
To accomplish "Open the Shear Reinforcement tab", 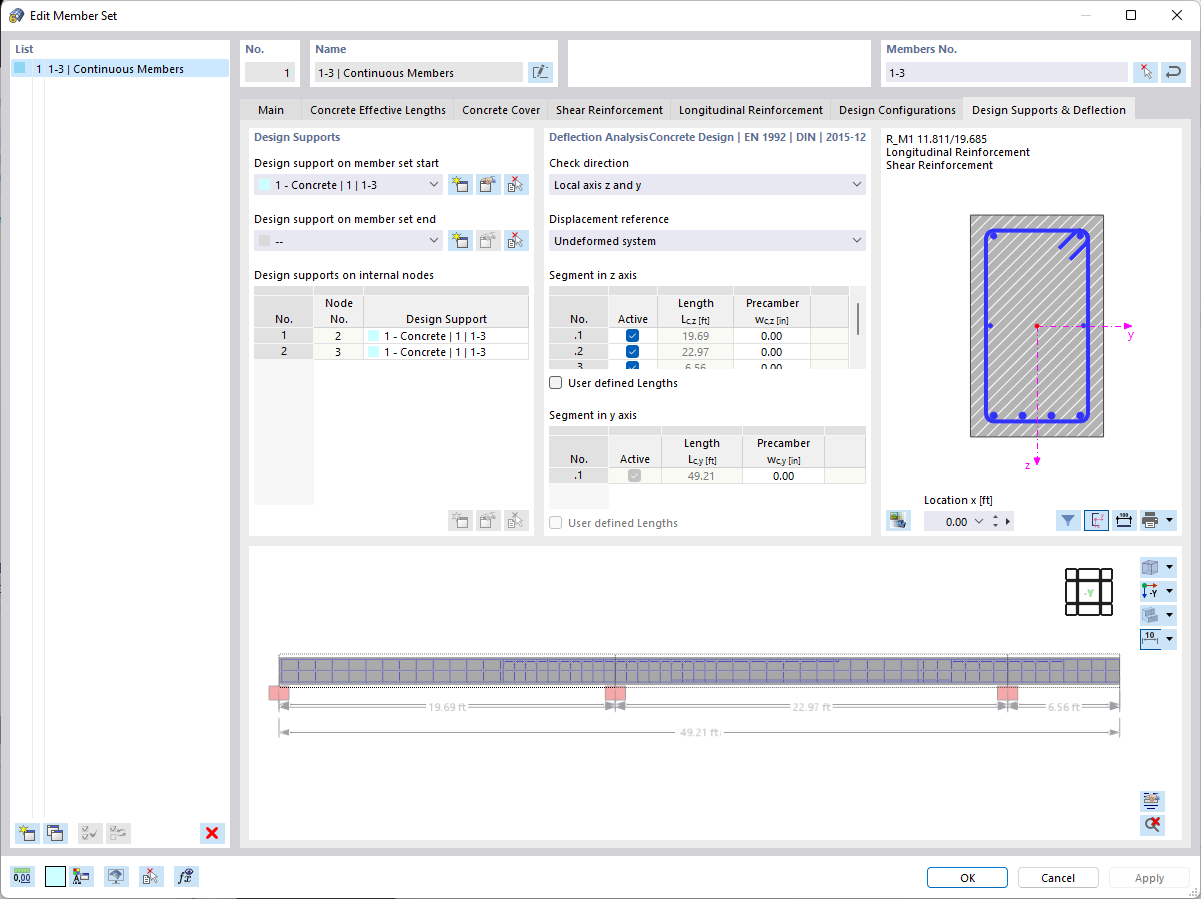I will tap(609, 110).
